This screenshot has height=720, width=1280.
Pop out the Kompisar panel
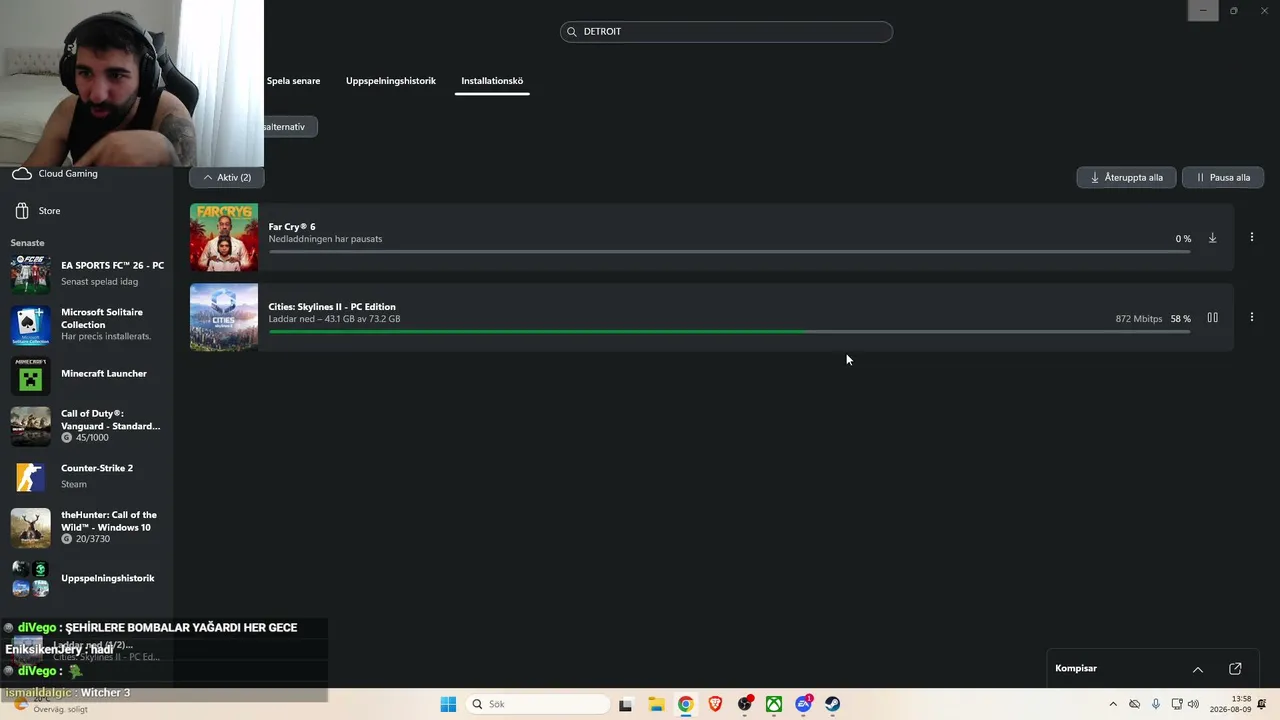[1235, 669]
